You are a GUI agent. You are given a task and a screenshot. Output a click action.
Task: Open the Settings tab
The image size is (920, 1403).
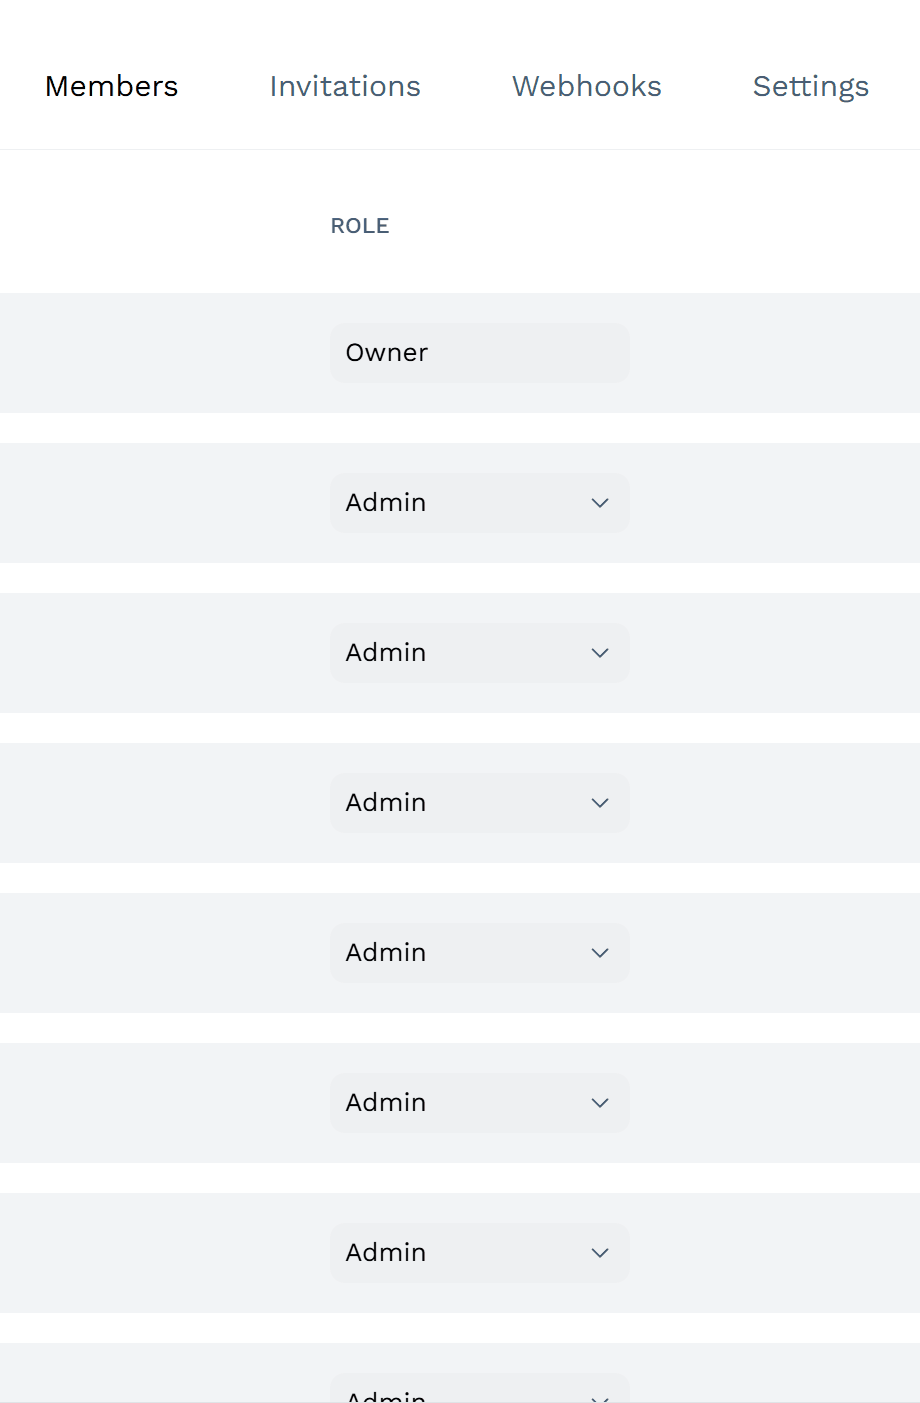pos(811,87)
